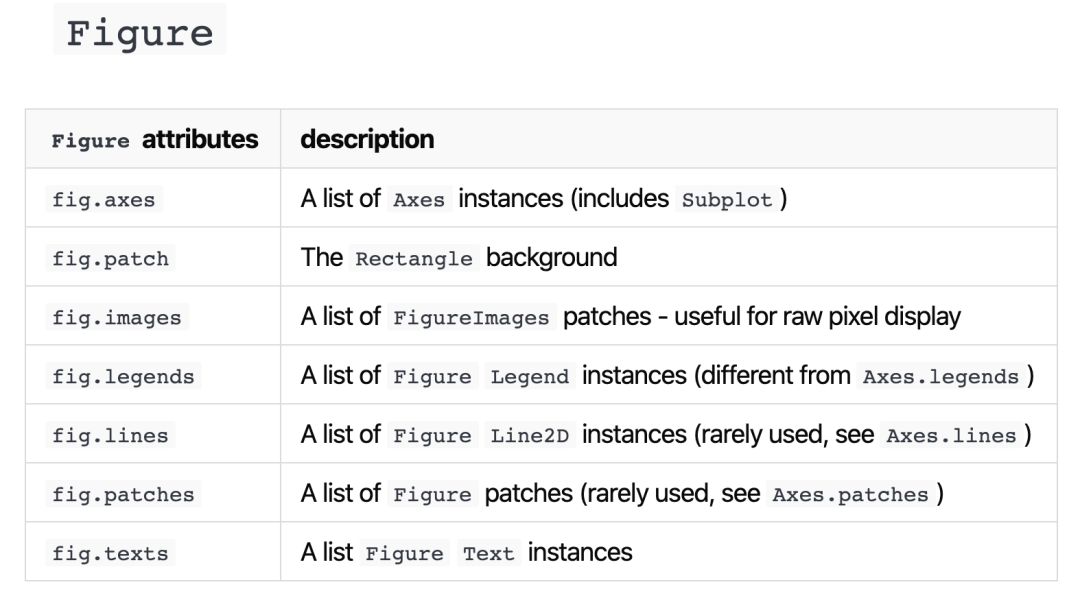
Task: Click the fig.patches attribute code
Action: (123, 495)
